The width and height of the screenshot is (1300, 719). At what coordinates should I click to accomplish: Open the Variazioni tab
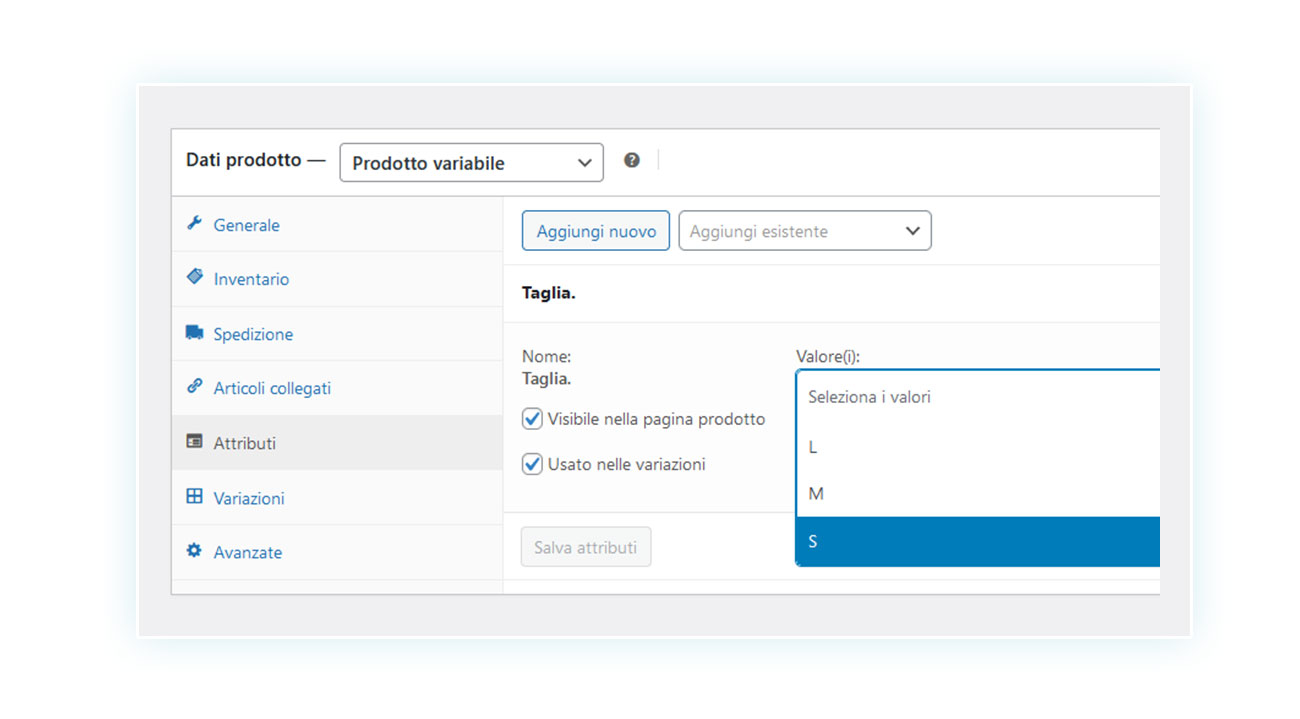coord(337,498)
